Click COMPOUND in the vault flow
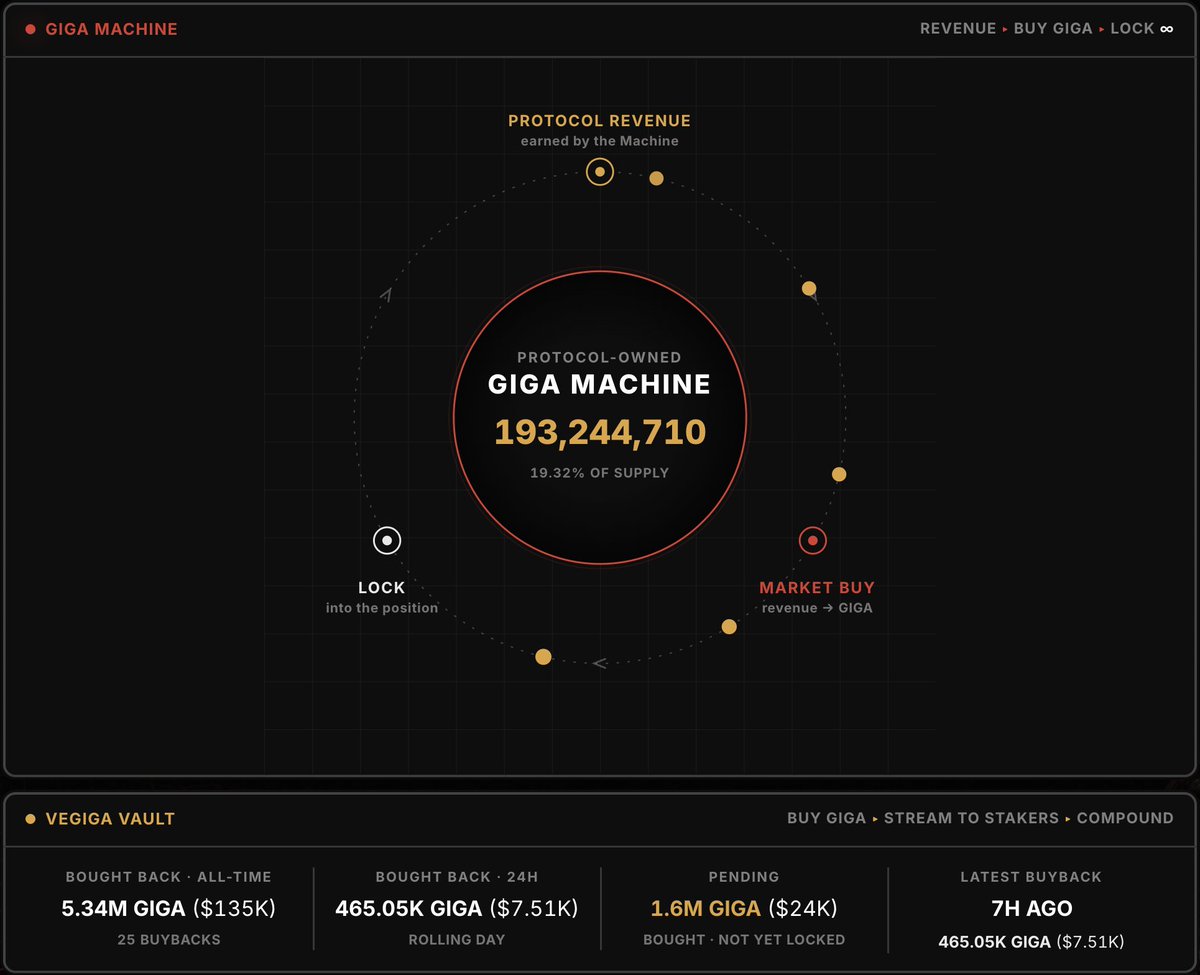 [1125, 818]
